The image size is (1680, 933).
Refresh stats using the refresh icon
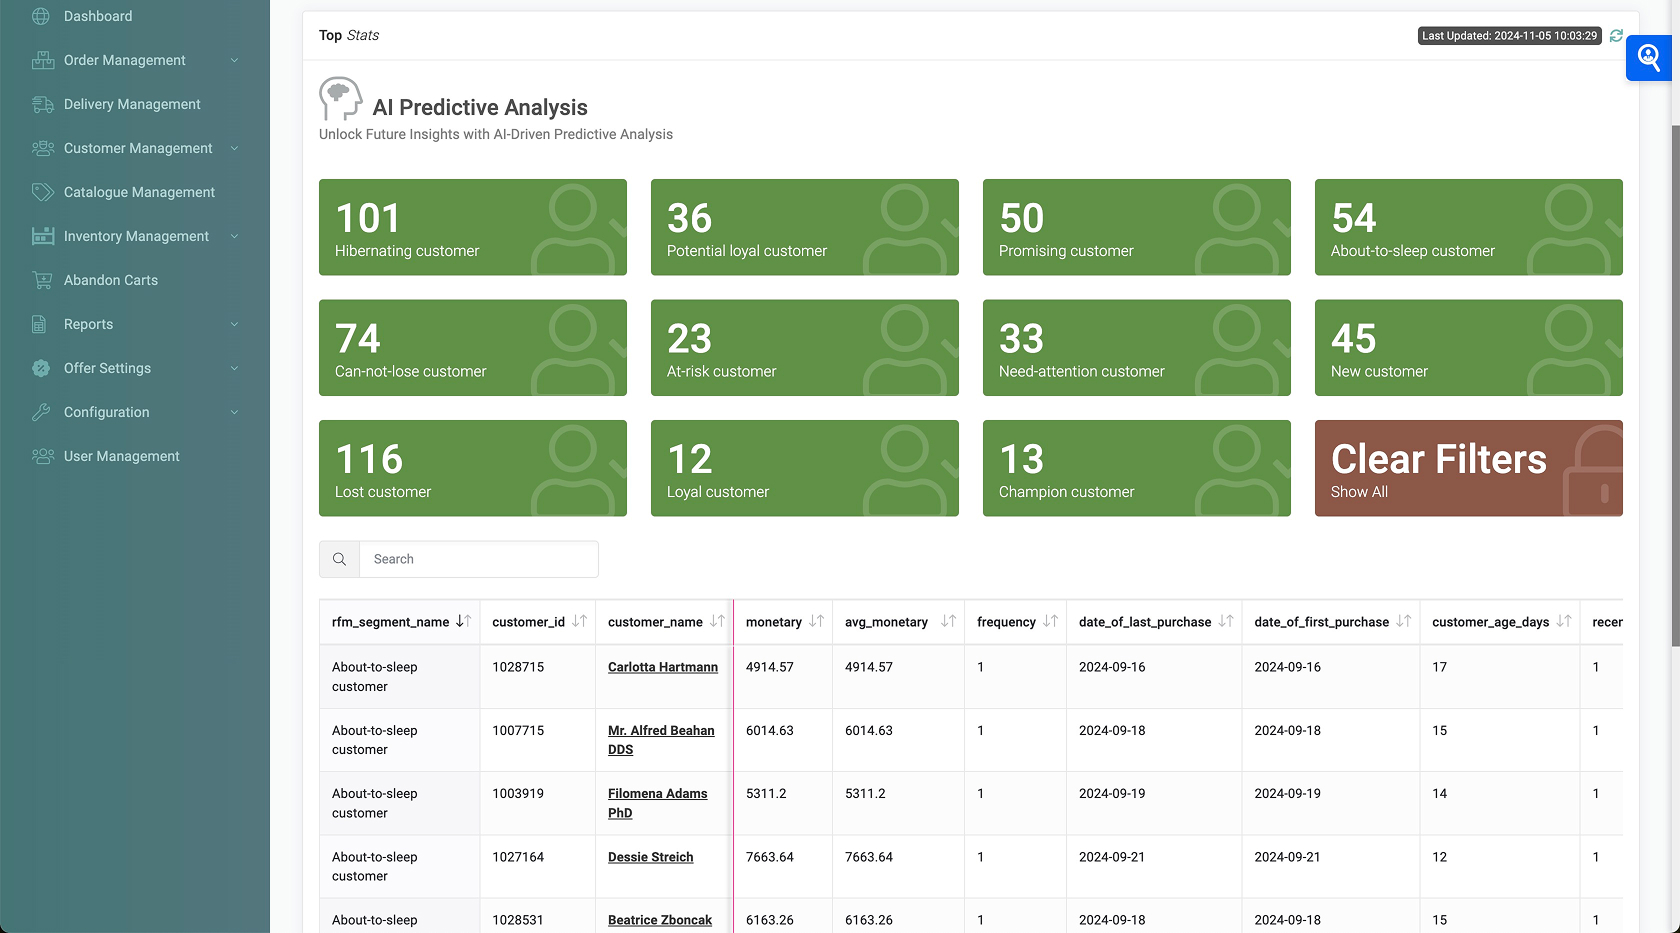click(x=1616, y=35)
